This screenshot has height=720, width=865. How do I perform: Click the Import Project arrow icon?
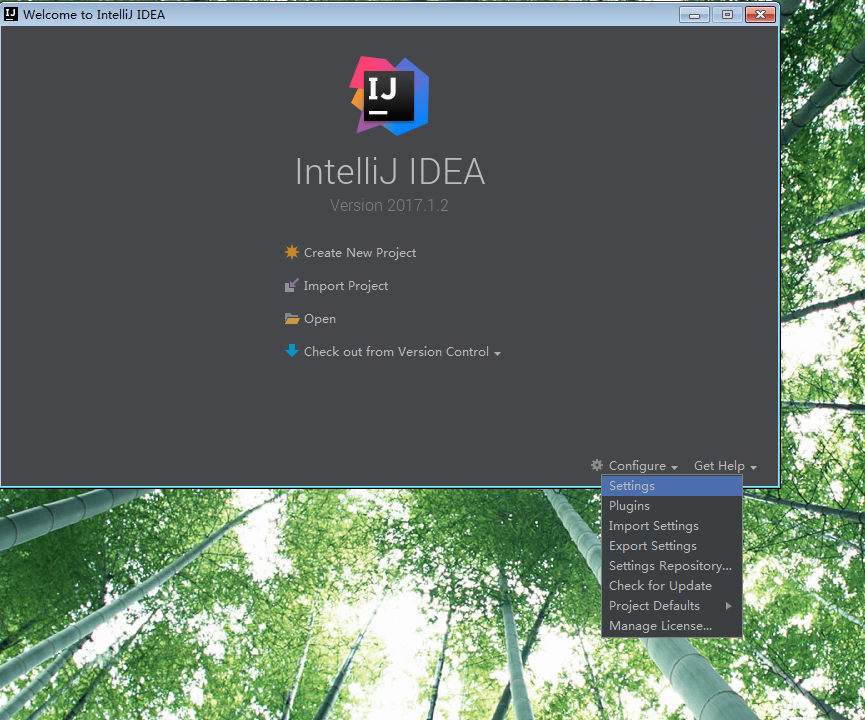(x=291, y=285)
